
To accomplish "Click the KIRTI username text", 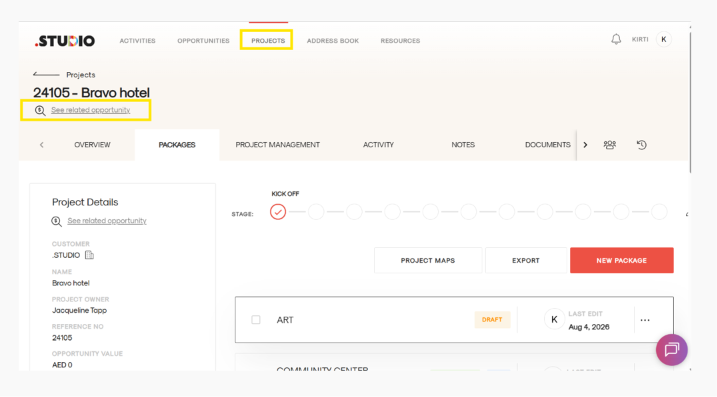I will coord(640,39).
